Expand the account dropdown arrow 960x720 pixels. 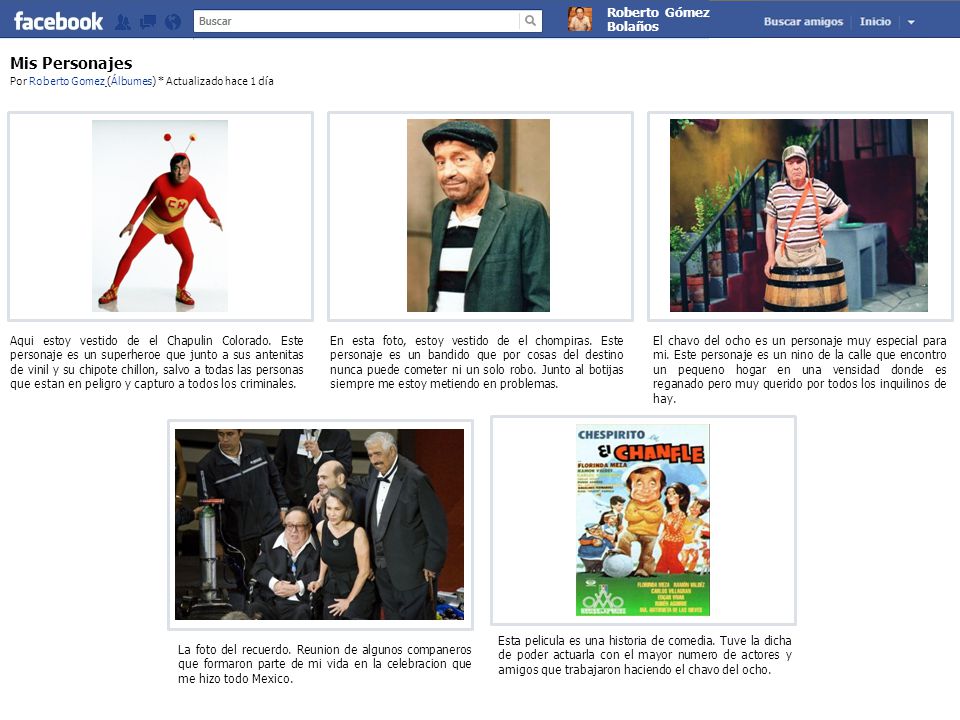[911, 22]
